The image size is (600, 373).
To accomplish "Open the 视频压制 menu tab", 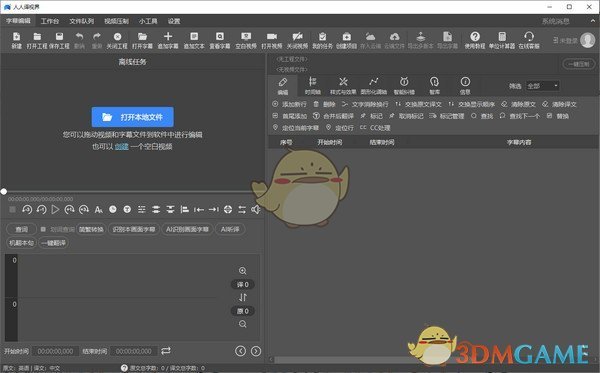I will pyautogui.click(x=116, y=21).
